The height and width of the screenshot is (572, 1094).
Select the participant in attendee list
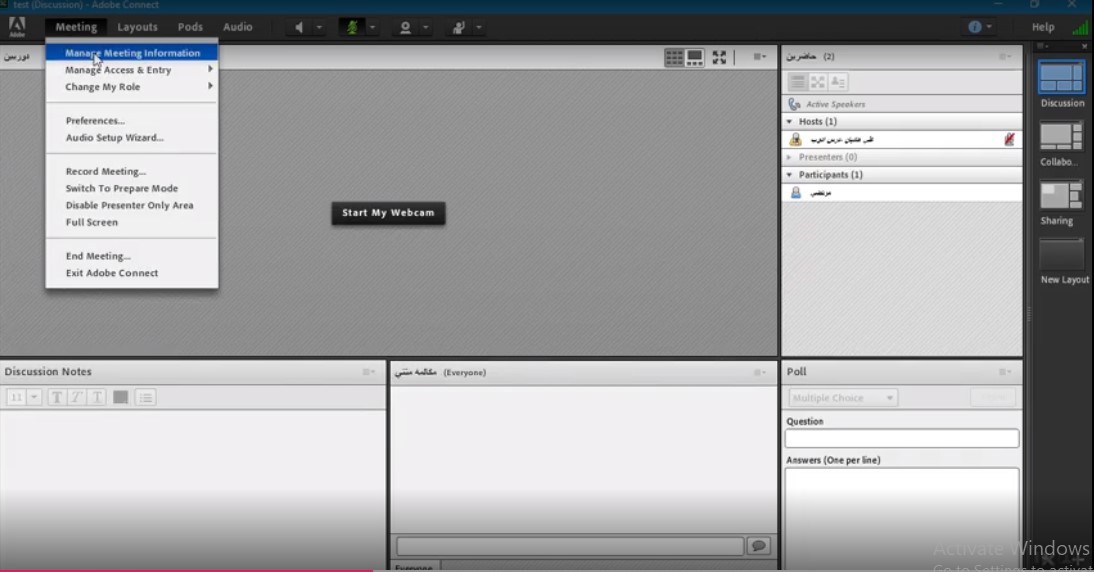tap(902, 193)
